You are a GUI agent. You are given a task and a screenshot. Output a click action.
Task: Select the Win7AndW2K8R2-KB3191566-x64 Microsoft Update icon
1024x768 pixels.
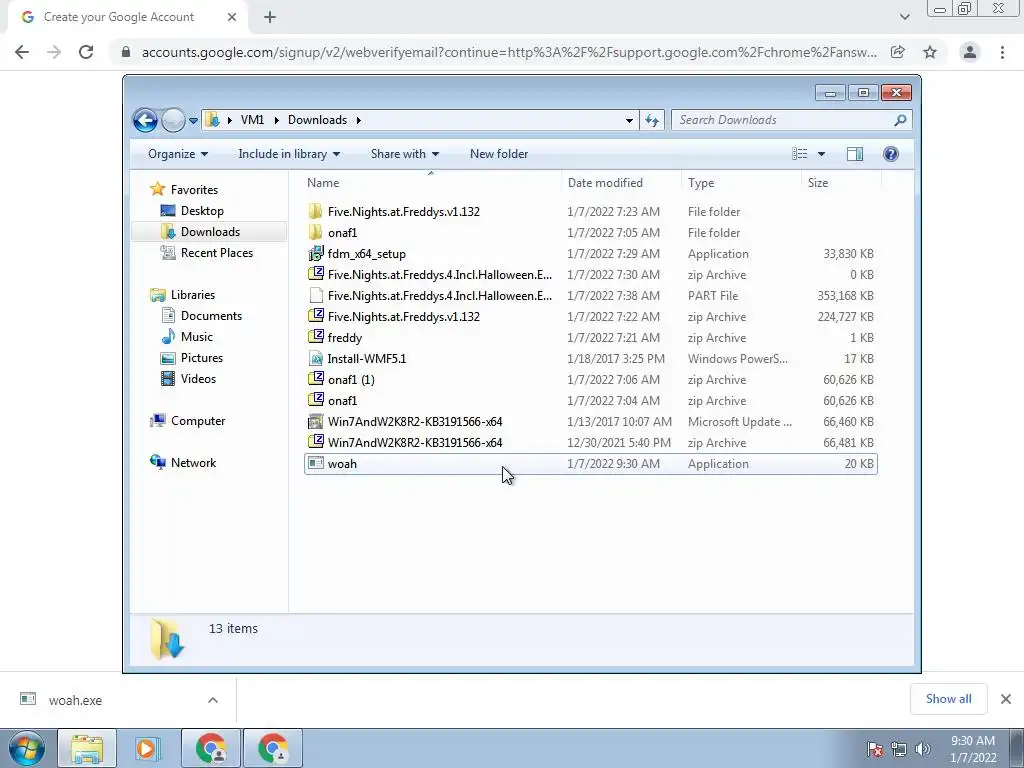(x=315, y=421)
